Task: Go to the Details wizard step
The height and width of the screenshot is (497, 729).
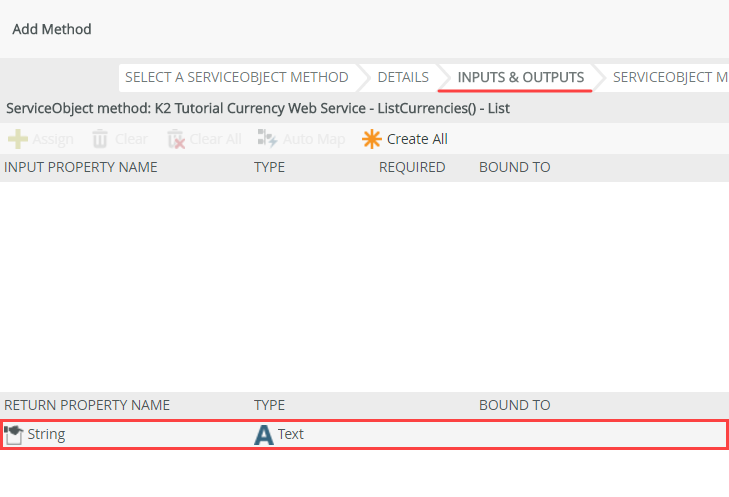Action: [x=403, y=77]
